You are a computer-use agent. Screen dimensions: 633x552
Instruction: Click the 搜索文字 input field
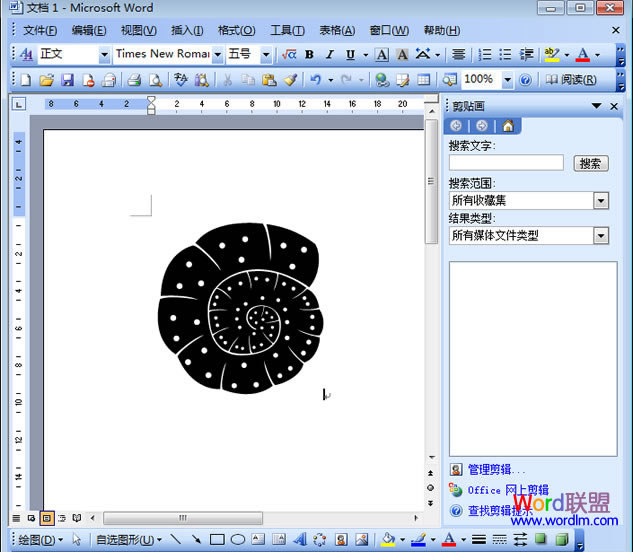tap(506, 162)
